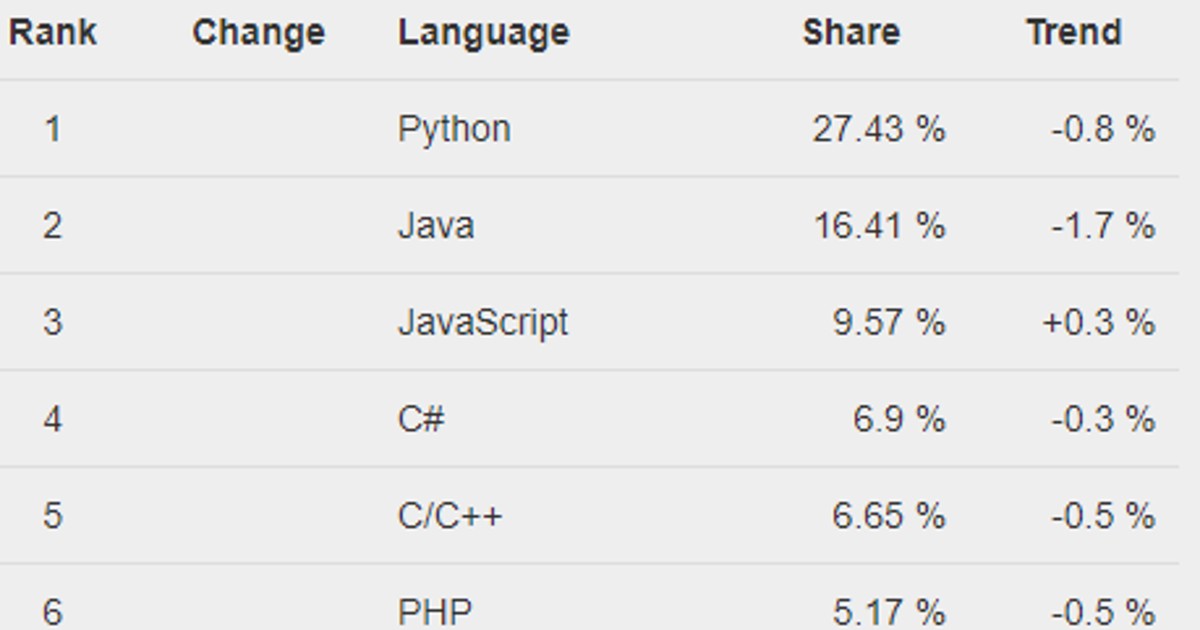Click the -1.7 % trend value
Viewport: 1200px width, 630px height.
(x=1103, y=226)
